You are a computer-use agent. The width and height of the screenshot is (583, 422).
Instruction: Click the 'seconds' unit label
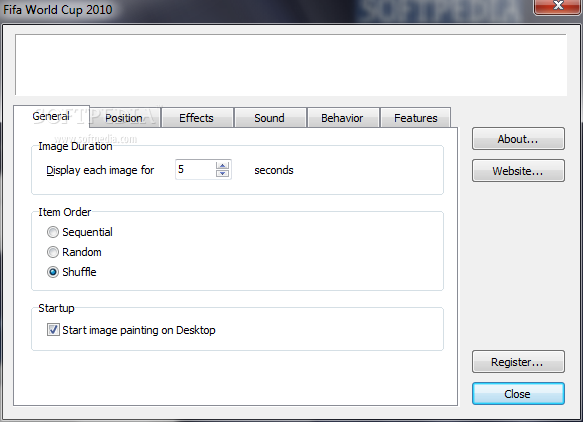click(274, 170)
